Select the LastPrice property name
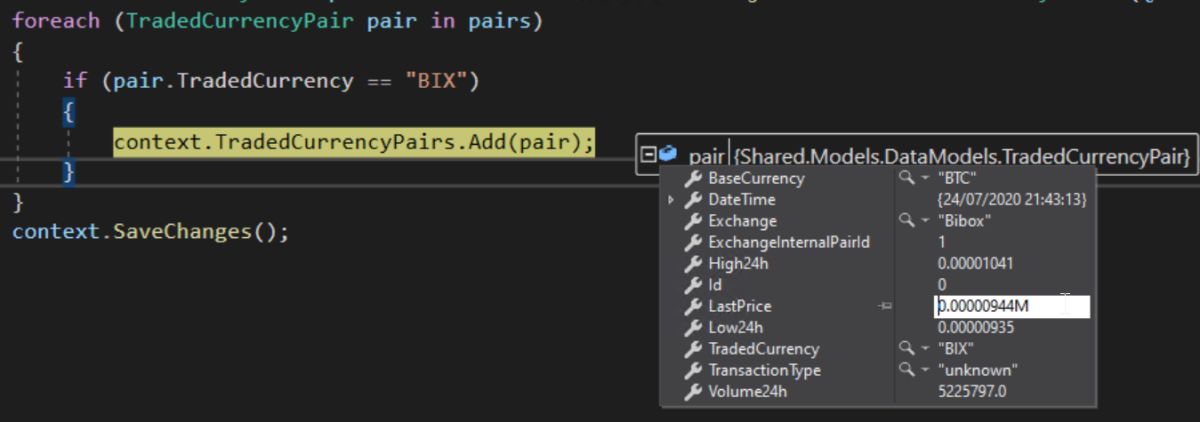This screenshot has height=422, width=1200. pos(740,306)
